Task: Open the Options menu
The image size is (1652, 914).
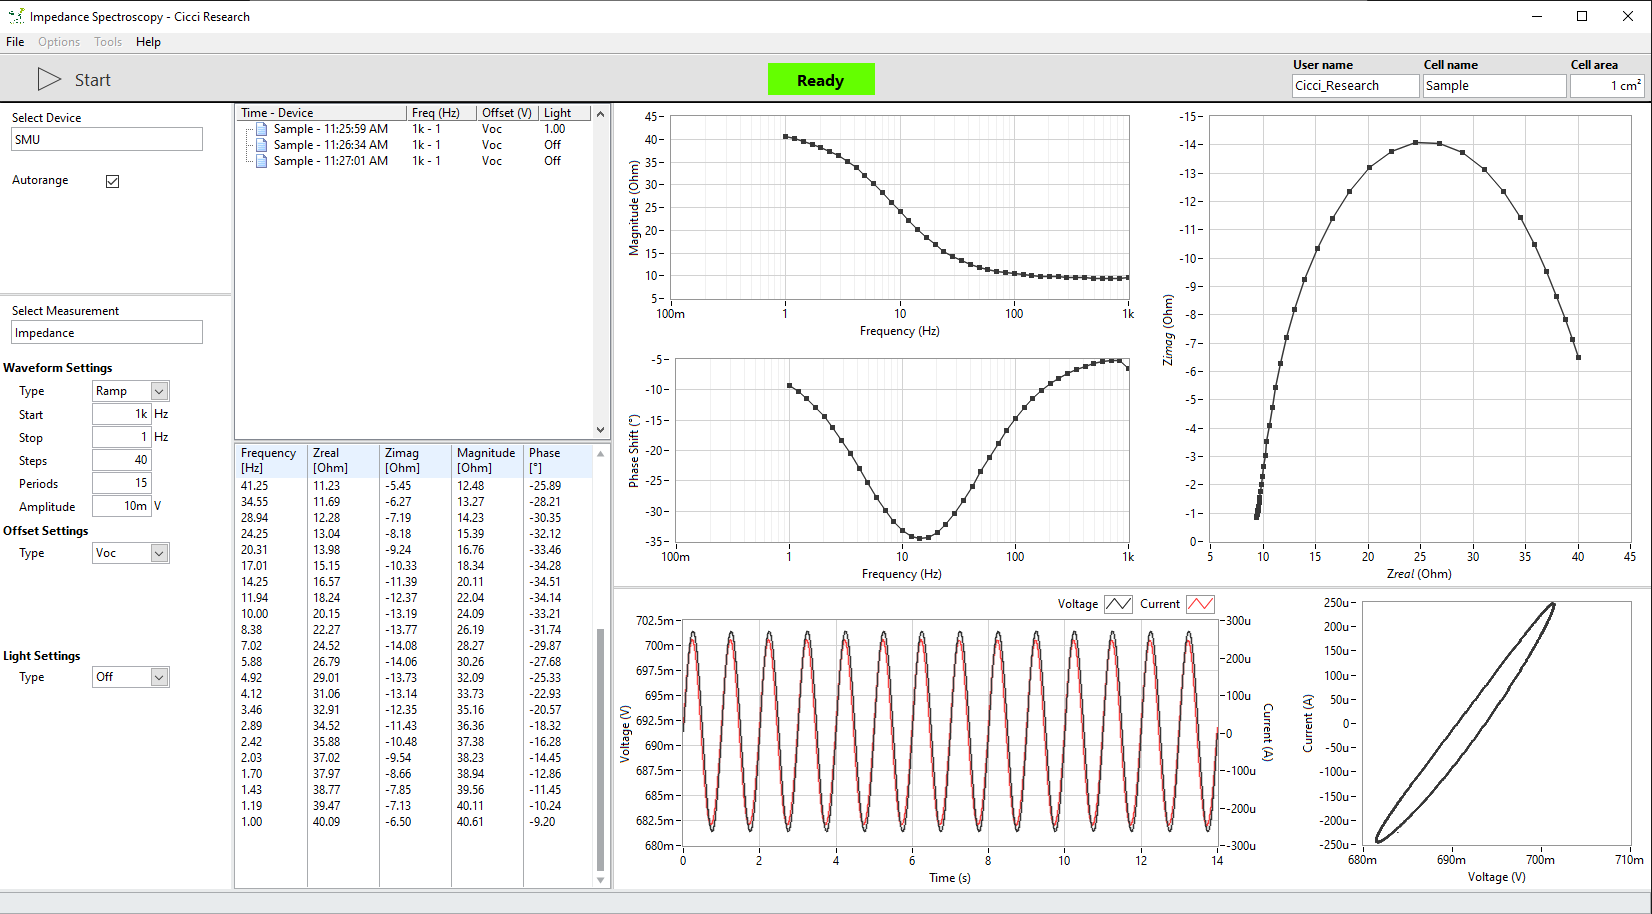Action: pos(59,42)
